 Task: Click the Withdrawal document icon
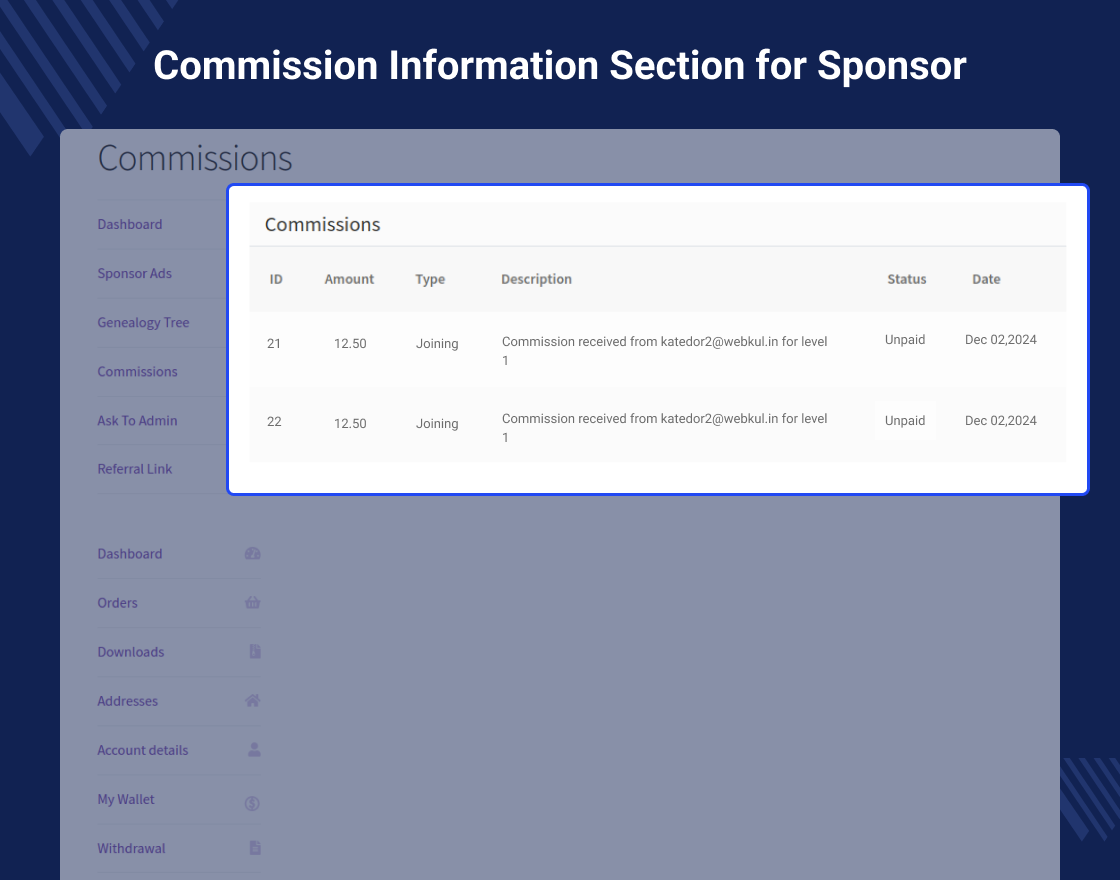(x=255, y=848)
